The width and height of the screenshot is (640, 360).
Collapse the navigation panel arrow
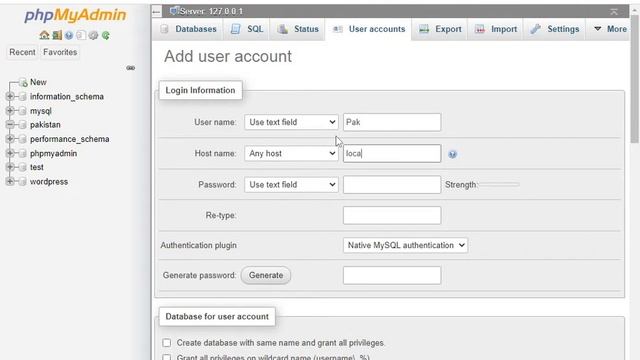tap(156, 11)
